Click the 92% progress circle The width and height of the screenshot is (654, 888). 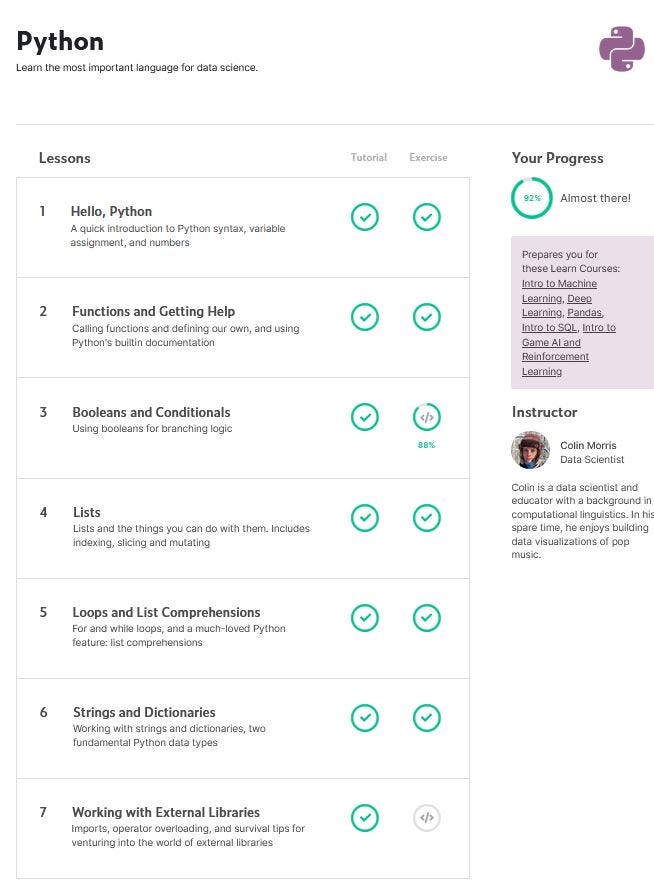pos(531,198)
